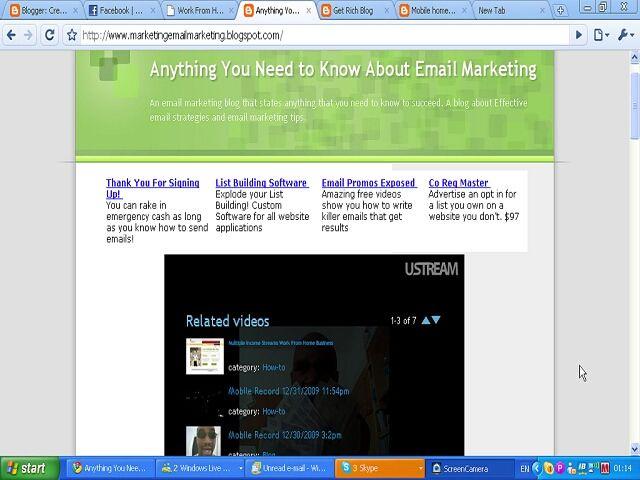The image size is (640, 480).
Task: Open the page control menu dropdown
Action: coord(600,35)
